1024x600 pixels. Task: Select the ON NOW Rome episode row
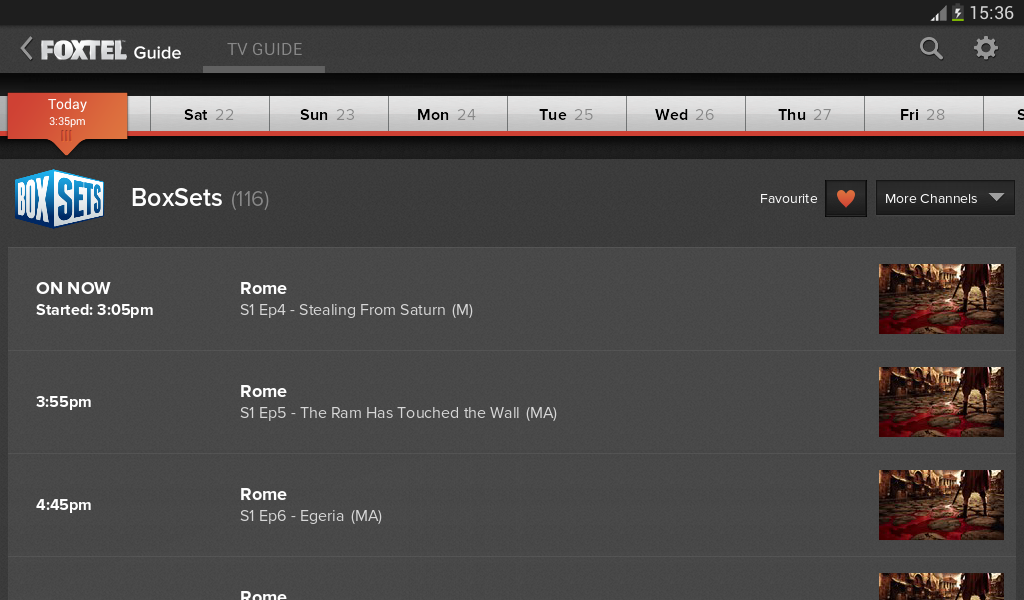(450, 299)
